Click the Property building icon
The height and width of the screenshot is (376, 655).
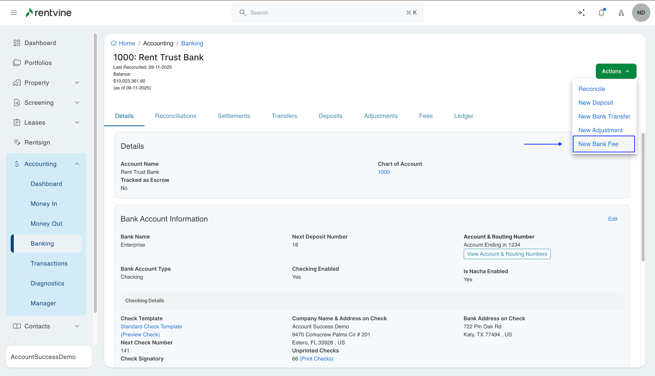tap(17, 83)
